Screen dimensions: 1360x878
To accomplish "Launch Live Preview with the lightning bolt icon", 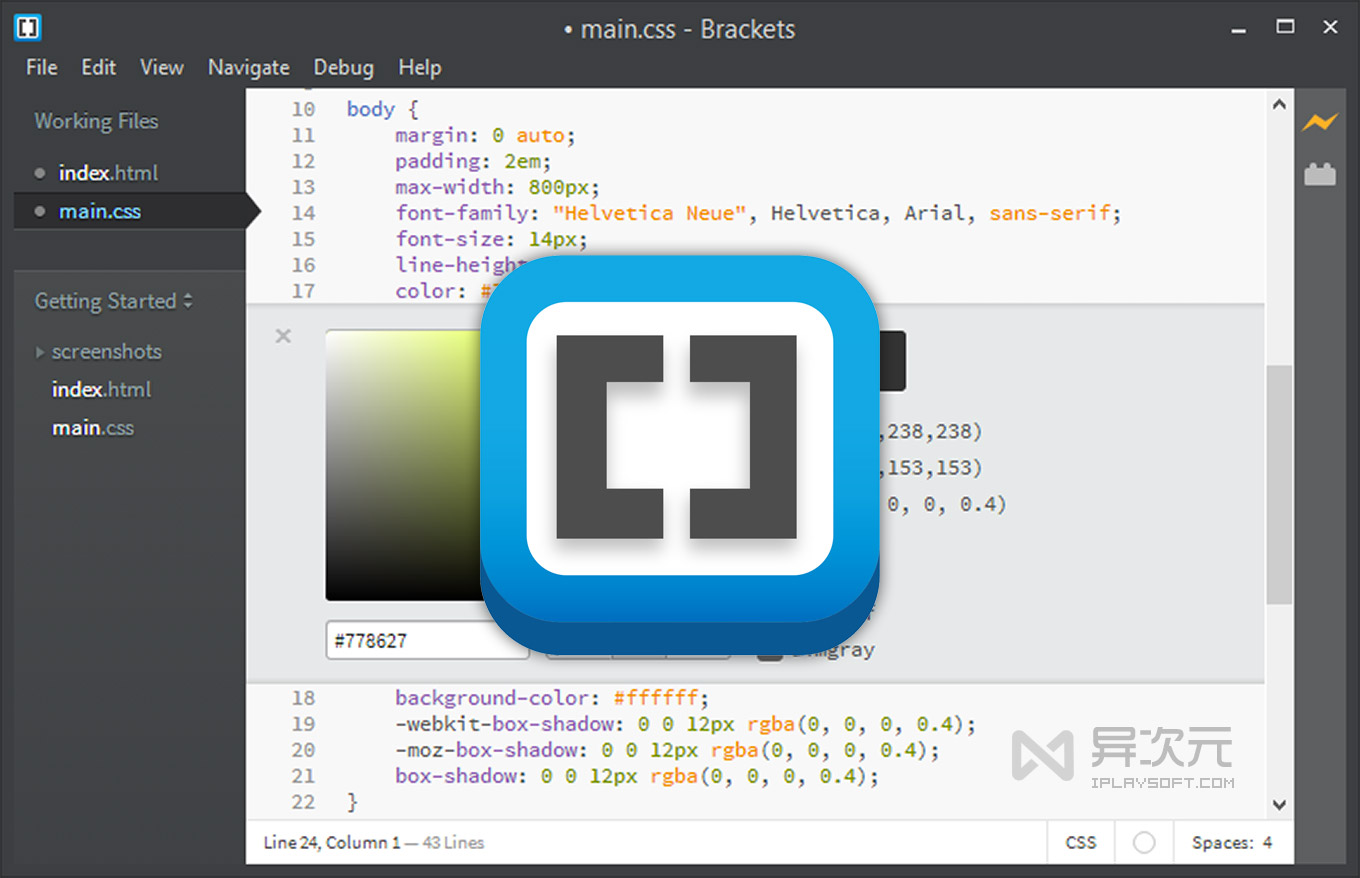I will [1320, 121].
